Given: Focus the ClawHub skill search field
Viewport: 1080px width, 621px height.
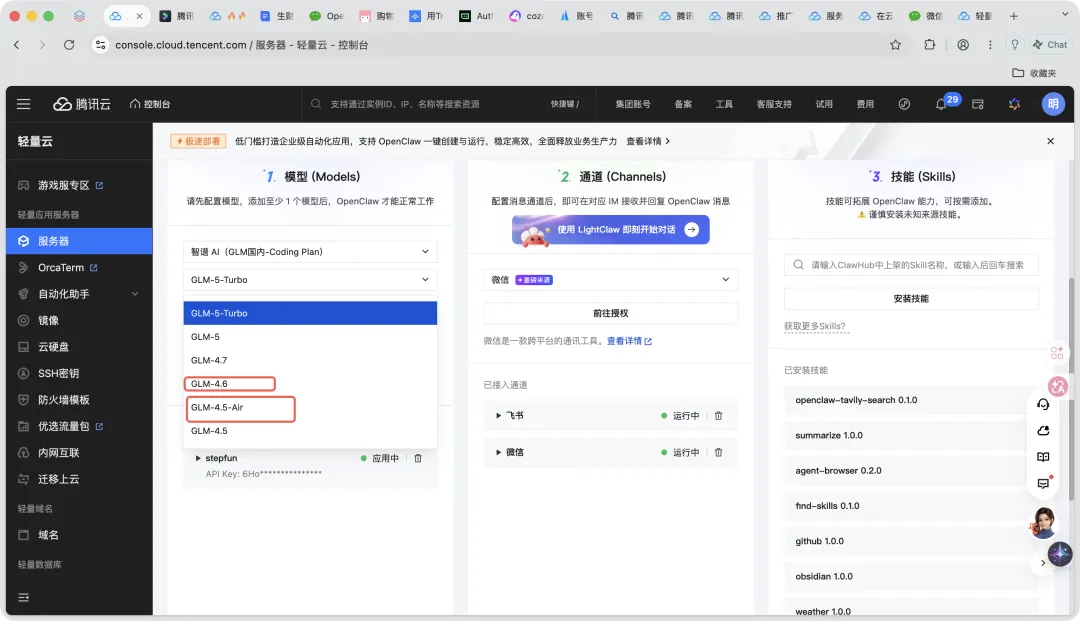Looking at the screenshot, I should click(911, 265).
